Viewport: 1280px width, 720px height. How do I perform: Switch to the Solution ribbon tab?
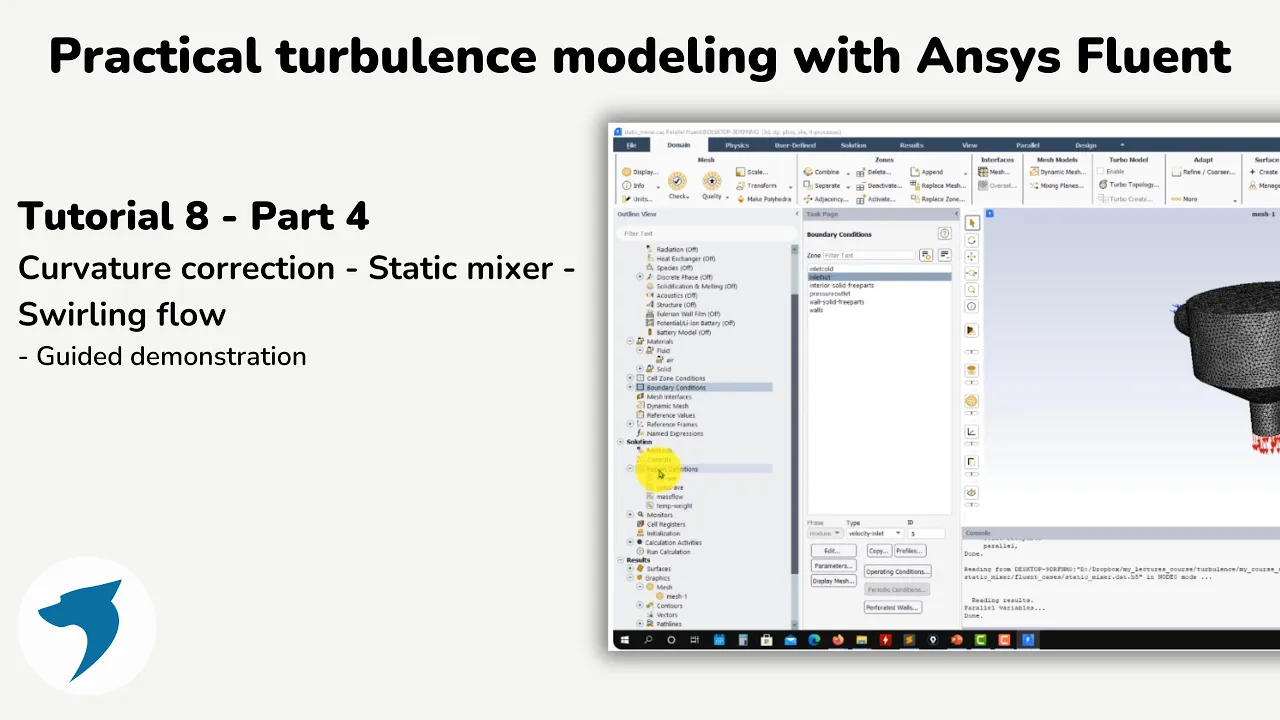pyautogui.click(x=853, y=145)
